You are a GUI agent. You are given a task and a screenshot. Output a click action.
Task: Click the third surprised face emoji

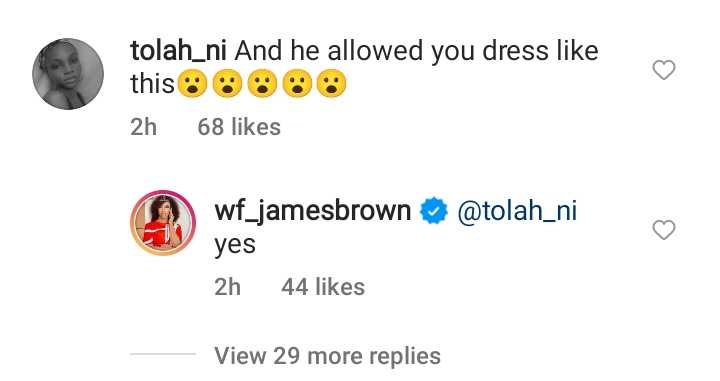pyautogui.click(x=262, y=84)
